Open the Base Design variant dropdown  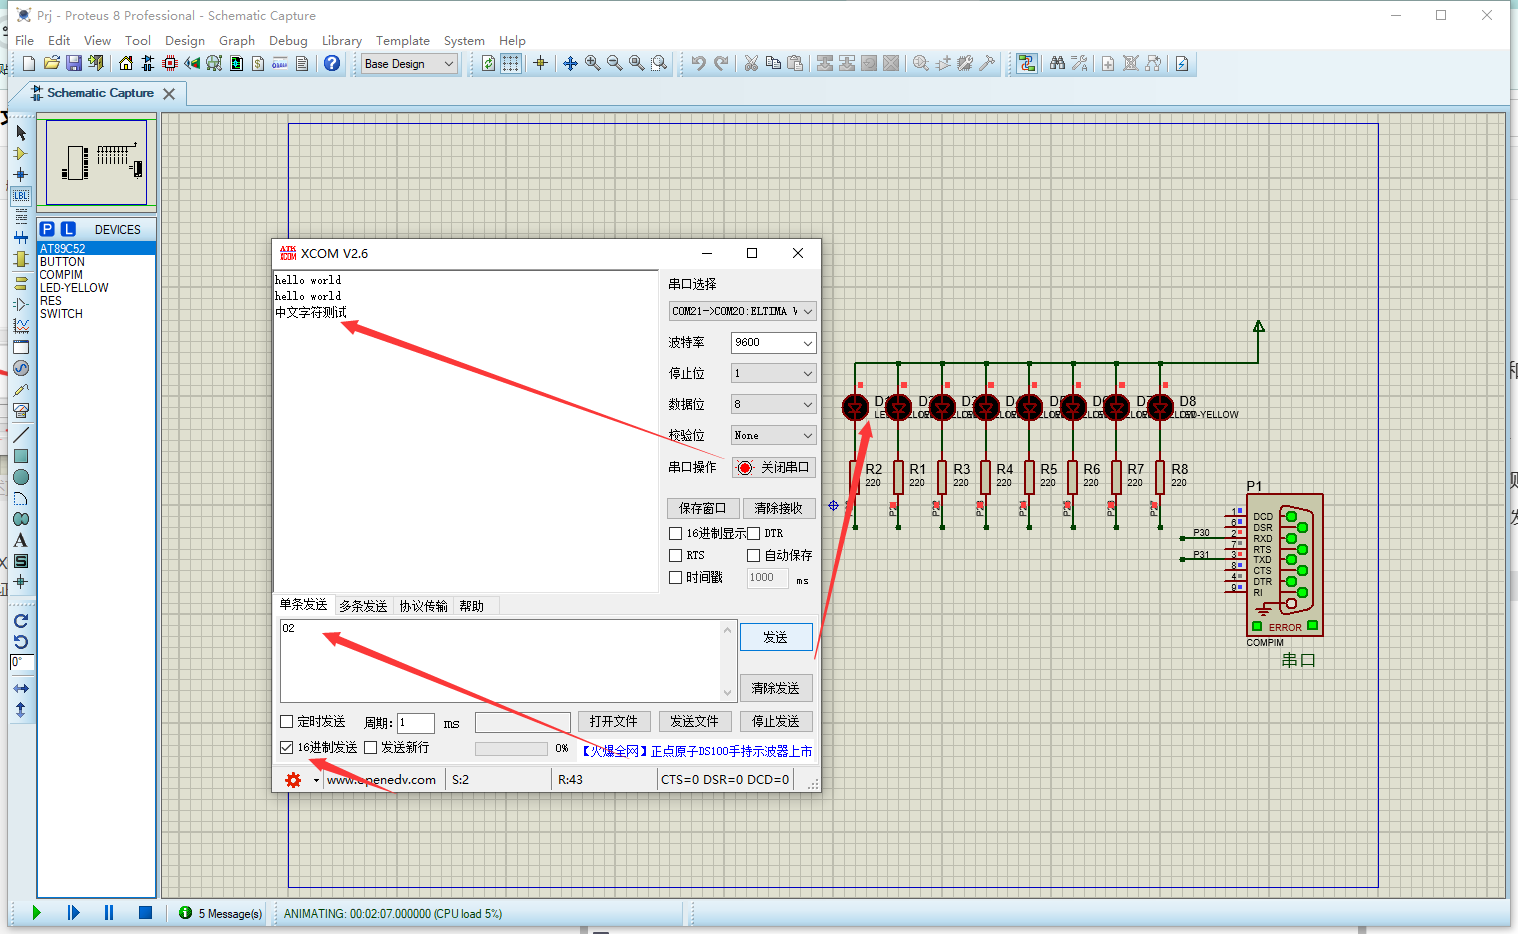pos(409,64)
